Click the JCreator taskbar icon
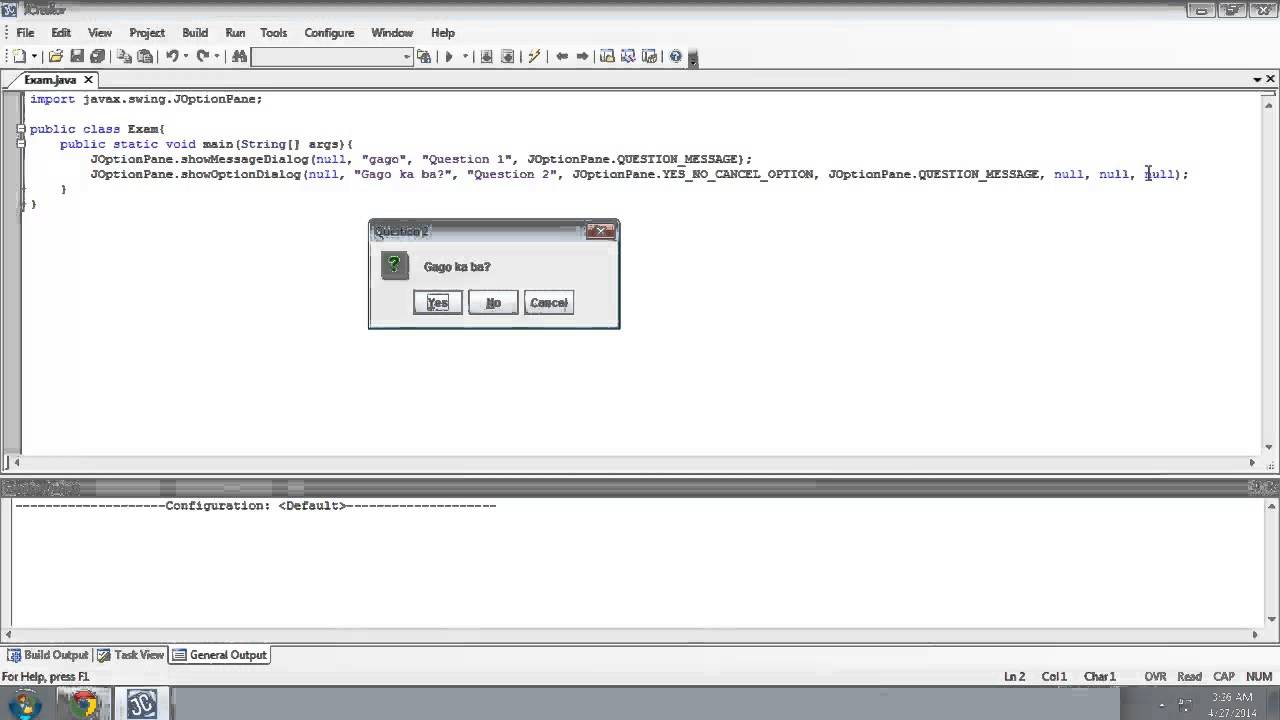Screen dimensions: 1280x720 pyautogui.click(x=142, y=704)
